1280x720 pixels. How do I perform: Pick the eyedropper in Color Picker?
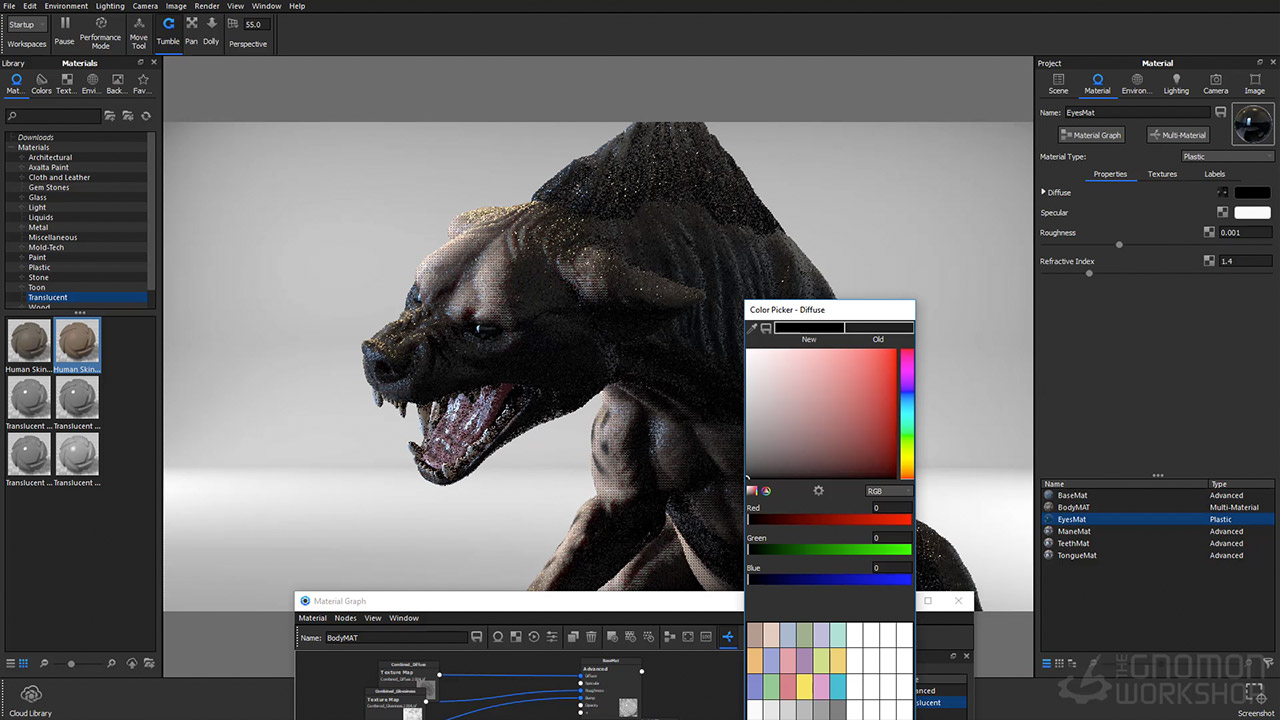pos(753,328)
